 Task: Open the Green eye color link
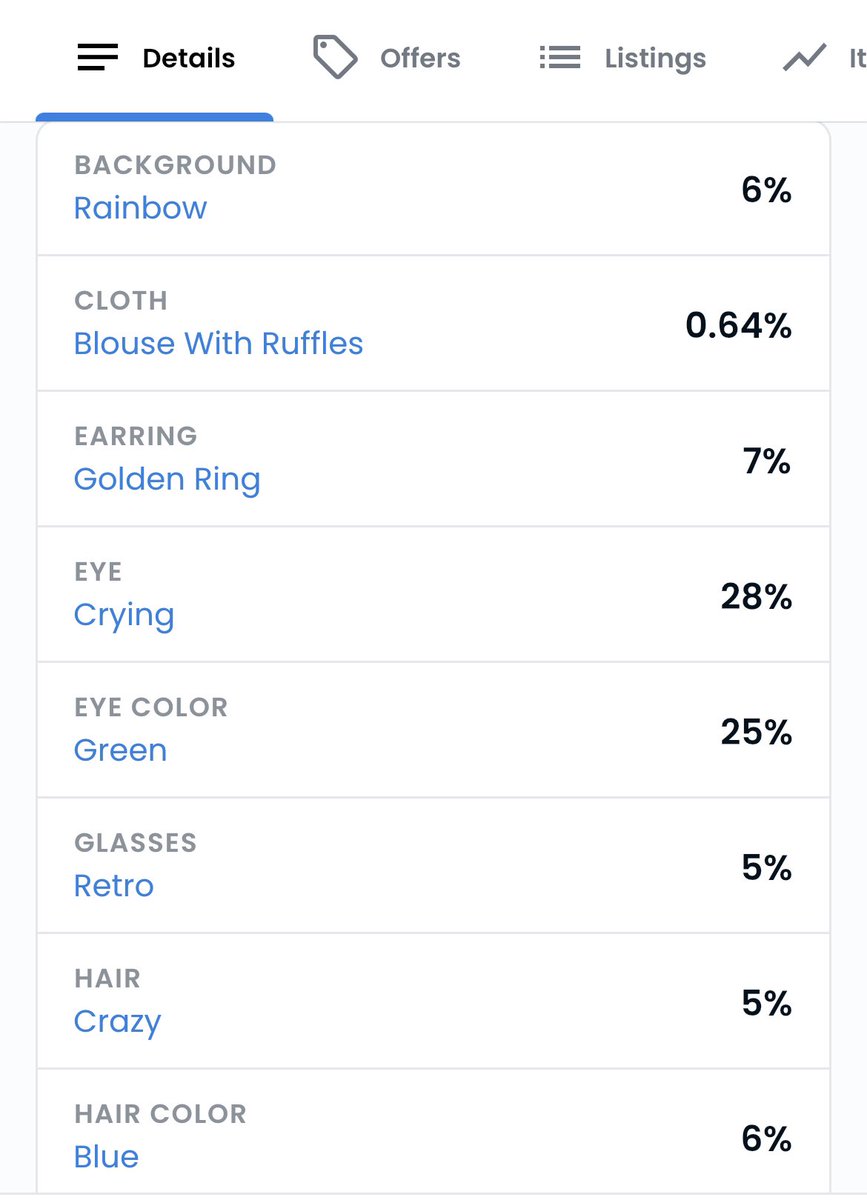(120, 750)
